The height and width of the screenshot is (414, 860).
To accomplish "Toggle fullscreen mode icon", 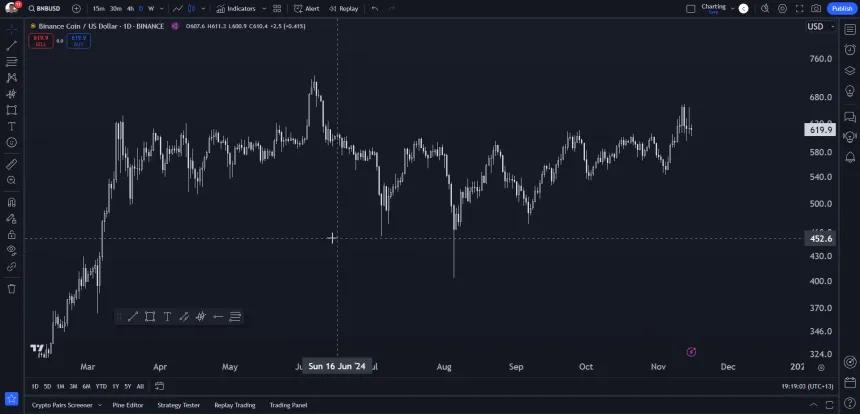I will [799, 9].
